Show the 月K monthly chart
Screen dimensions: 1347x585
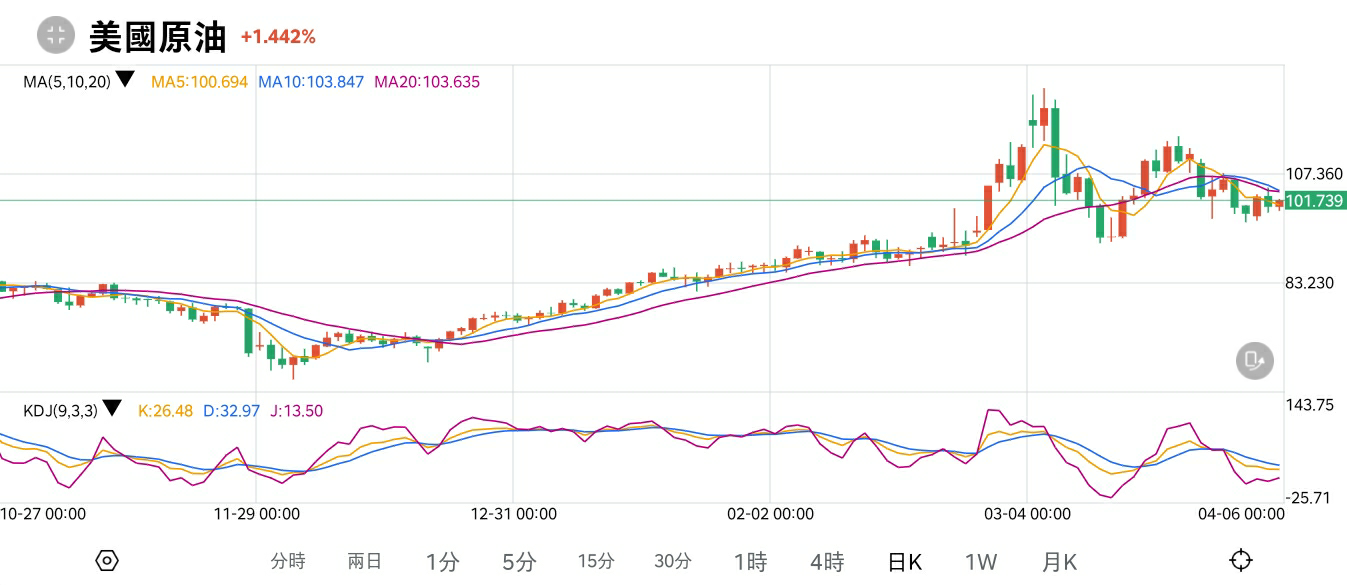click(x=1059, y=562)
